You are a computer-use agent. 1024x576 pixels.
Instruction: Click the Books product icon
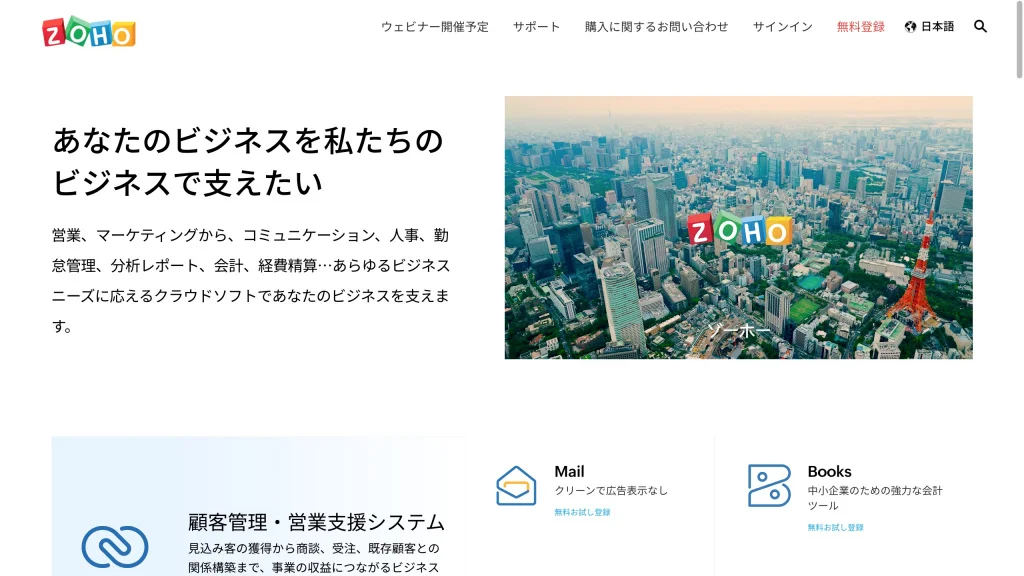pyautogui.click(x=769, y=486)
